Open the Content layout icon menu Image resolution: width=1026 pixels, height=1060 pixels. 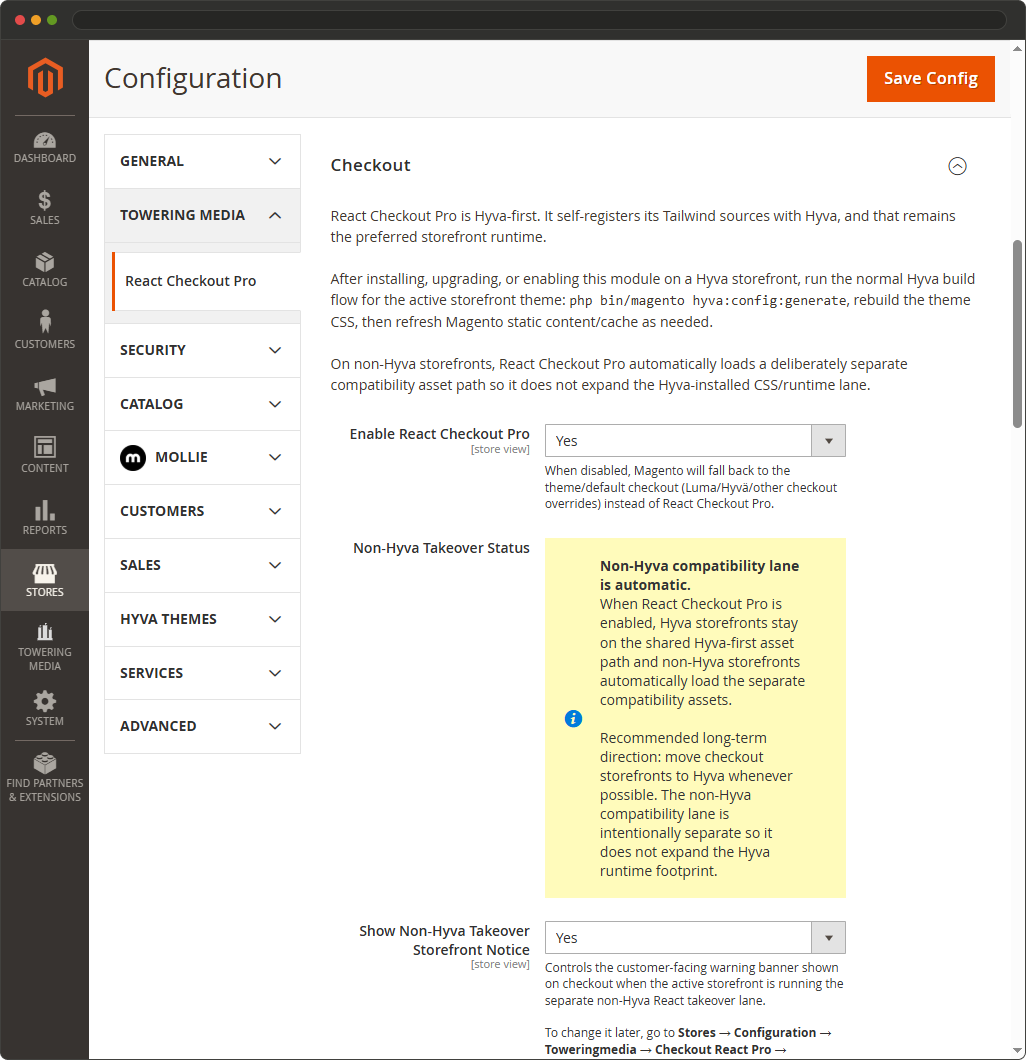pyautogui.click(x=45, y=455)
